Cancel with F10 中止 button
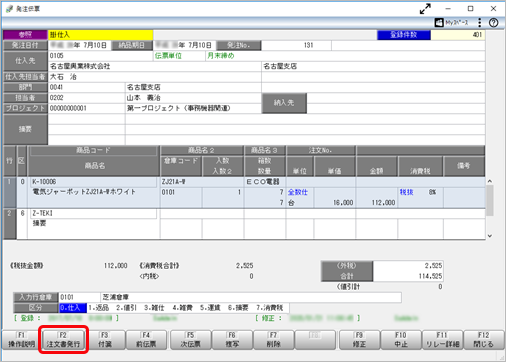Screen dimensions: 506x362 click(x=401, y=340)
